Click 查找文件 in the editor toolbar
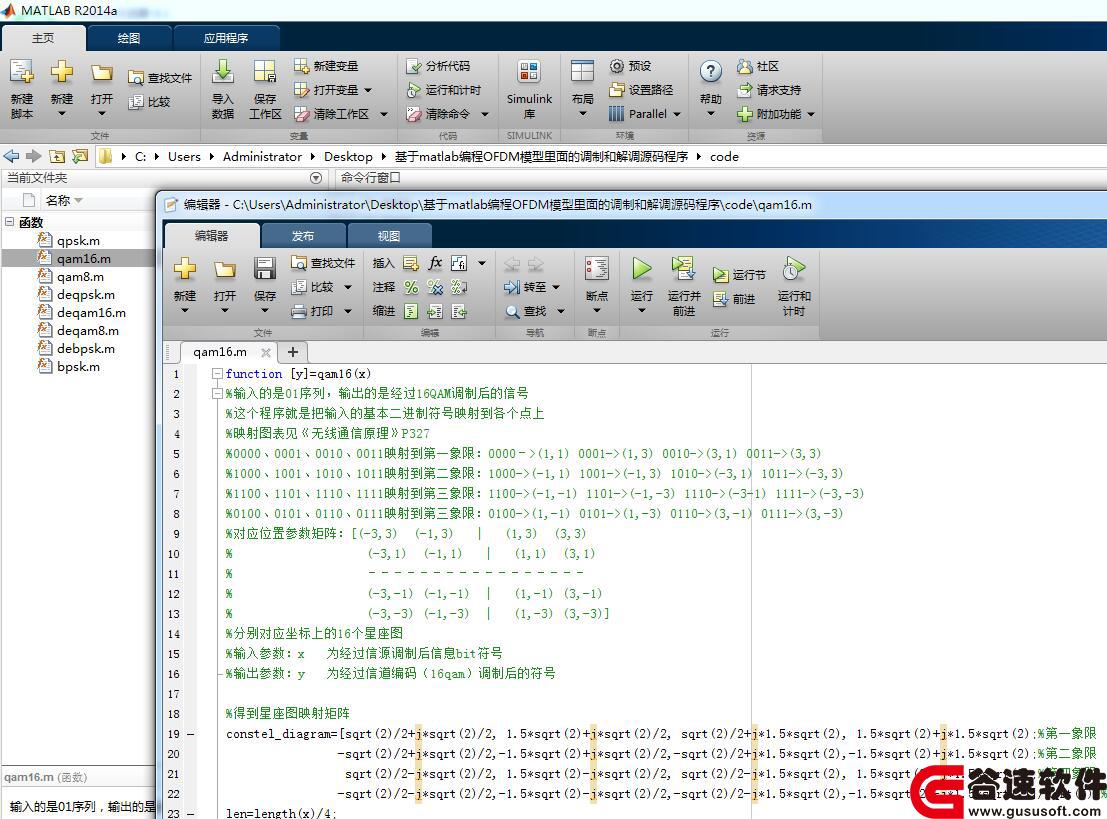Screen dimensions: 1107x819 point(323,263)
